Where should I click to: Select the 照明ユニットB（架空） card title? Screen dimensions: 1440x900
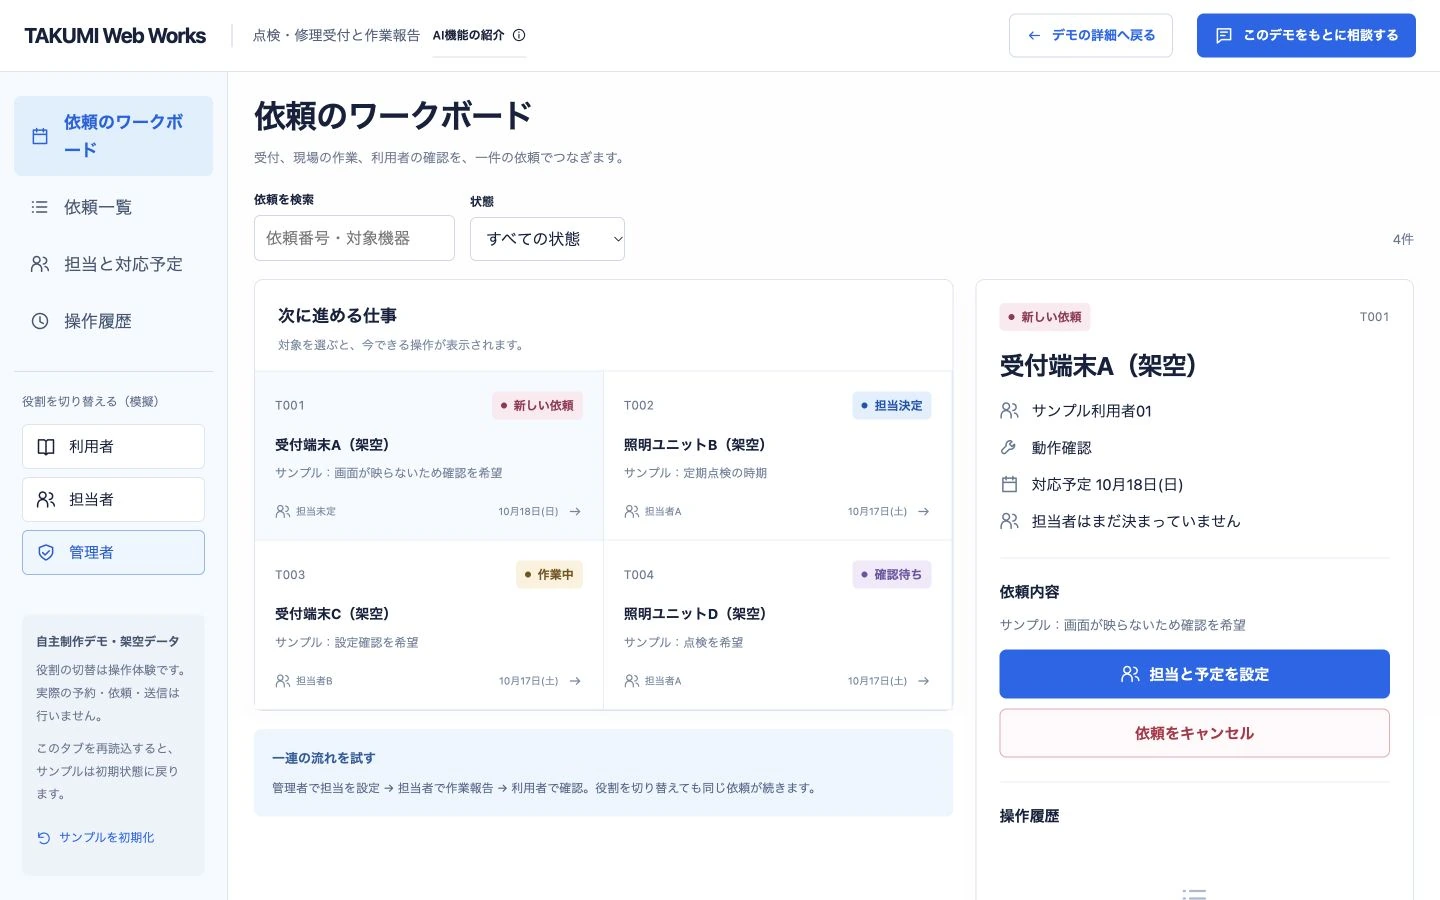click(x=694, y=445)
